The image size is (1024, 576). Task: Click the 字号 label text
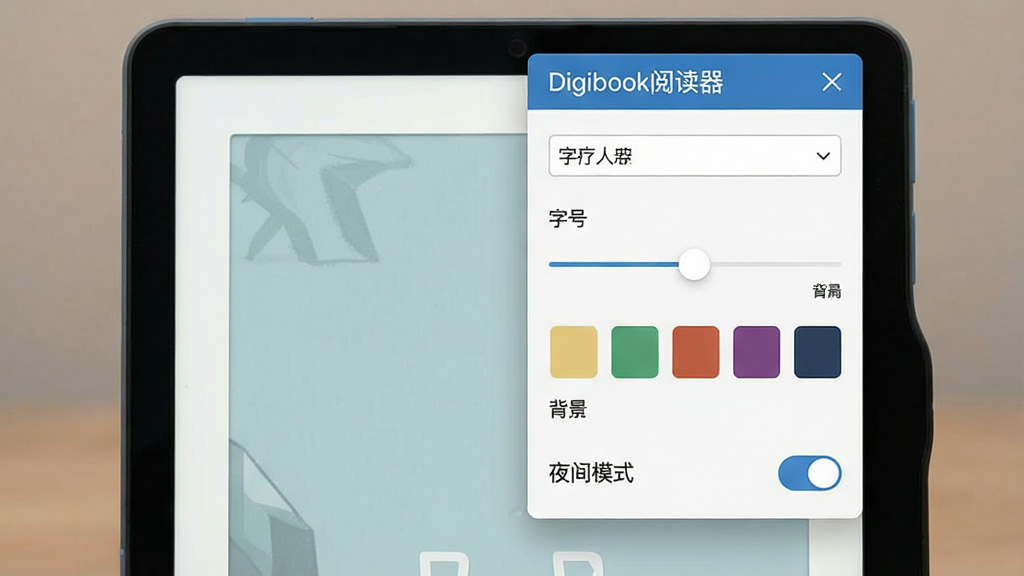[x=568, y=218]
